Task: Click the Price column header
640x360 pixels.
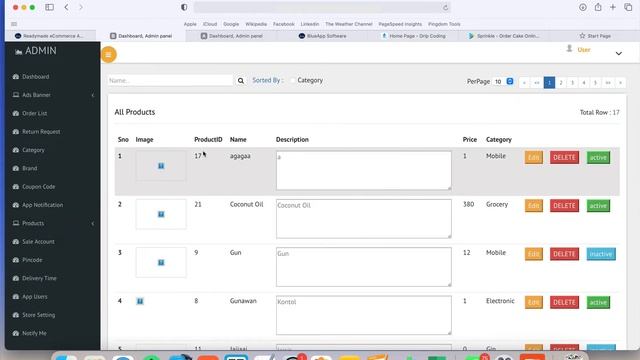Action: 470,140
